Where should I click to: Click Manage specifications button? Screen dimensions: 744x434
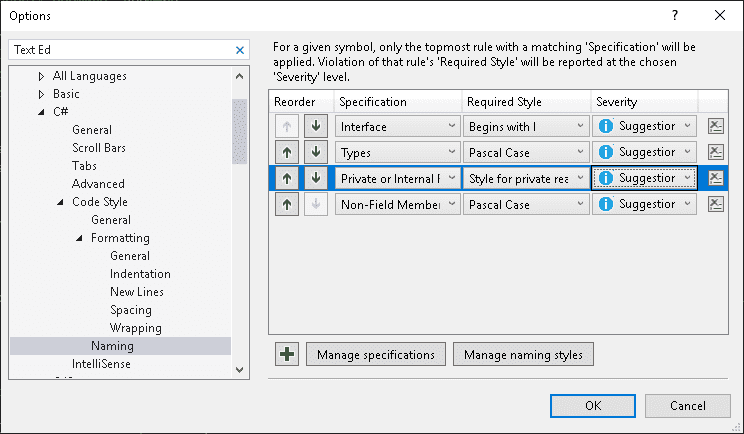[376, 354]
